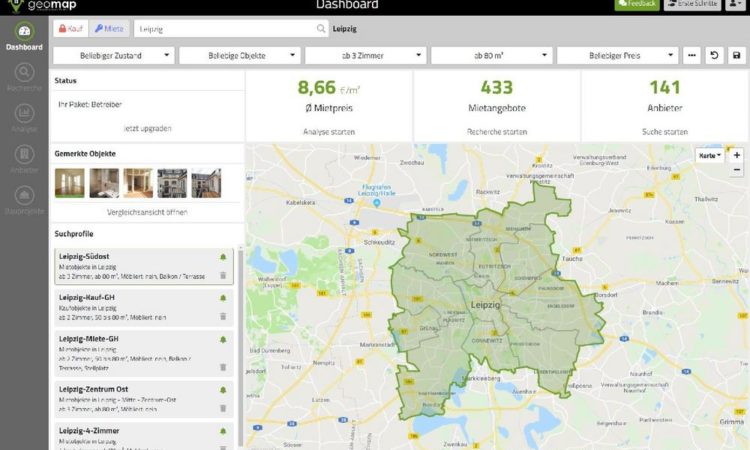
Task: Click the search magnifier icon
Action: pos(320,29)
